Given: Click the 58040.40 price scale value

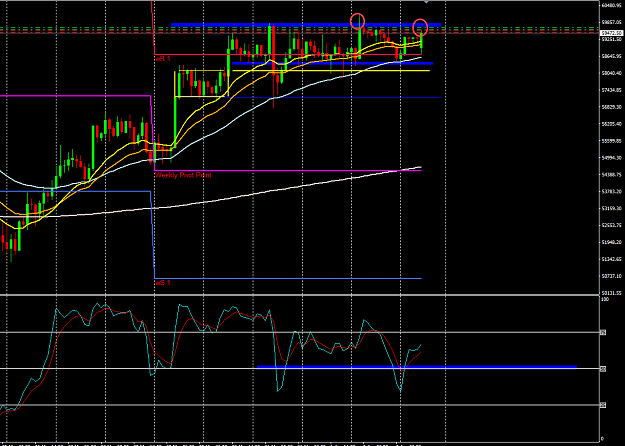Looking at the screenshot, I should [612, 73].
